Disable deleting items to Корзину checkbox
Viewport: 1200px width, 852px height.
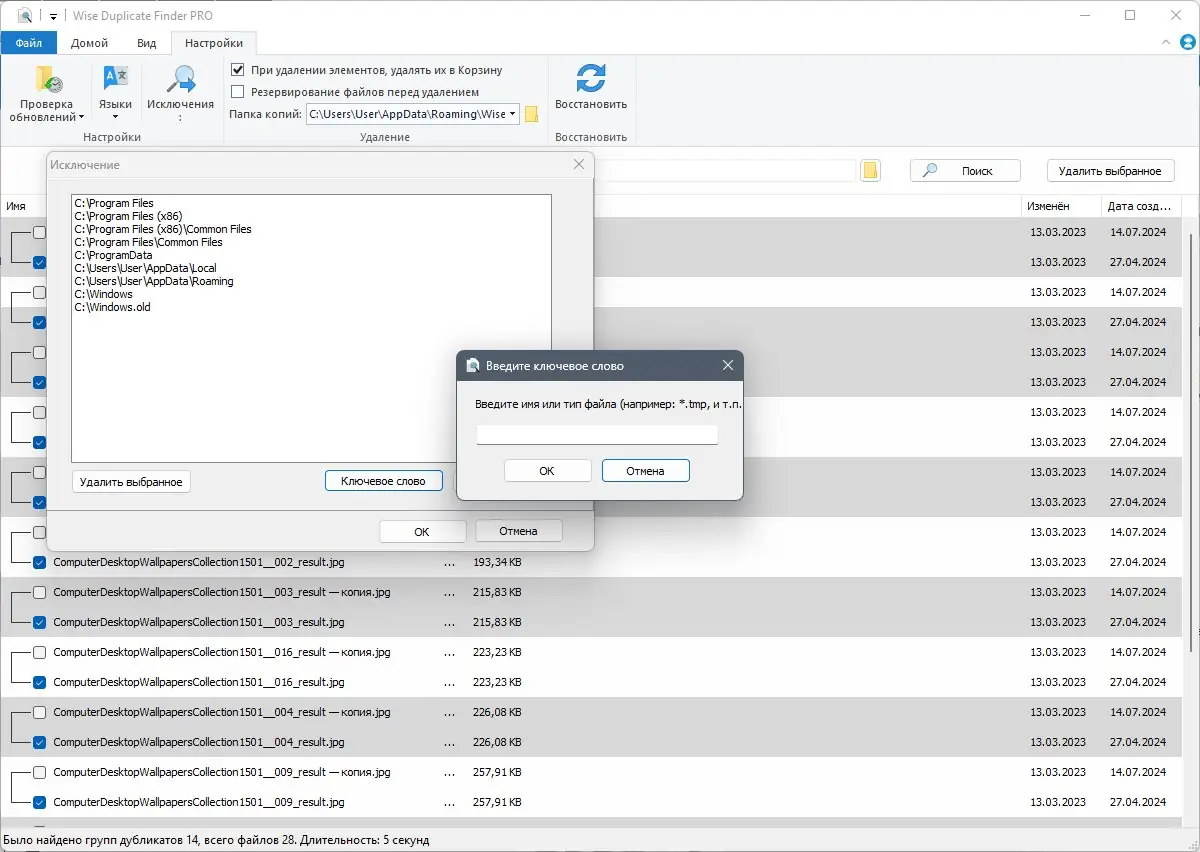pyautogui.click(x=237, y=70)
